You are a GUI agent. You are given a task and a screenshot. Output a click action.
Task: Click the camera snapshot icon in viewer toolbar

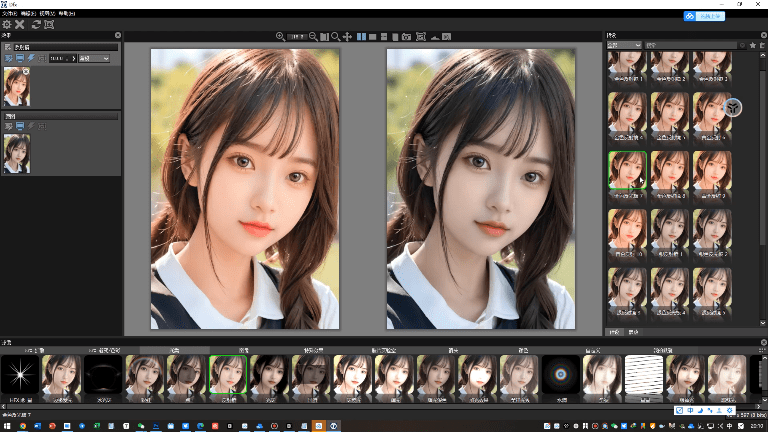407,36
